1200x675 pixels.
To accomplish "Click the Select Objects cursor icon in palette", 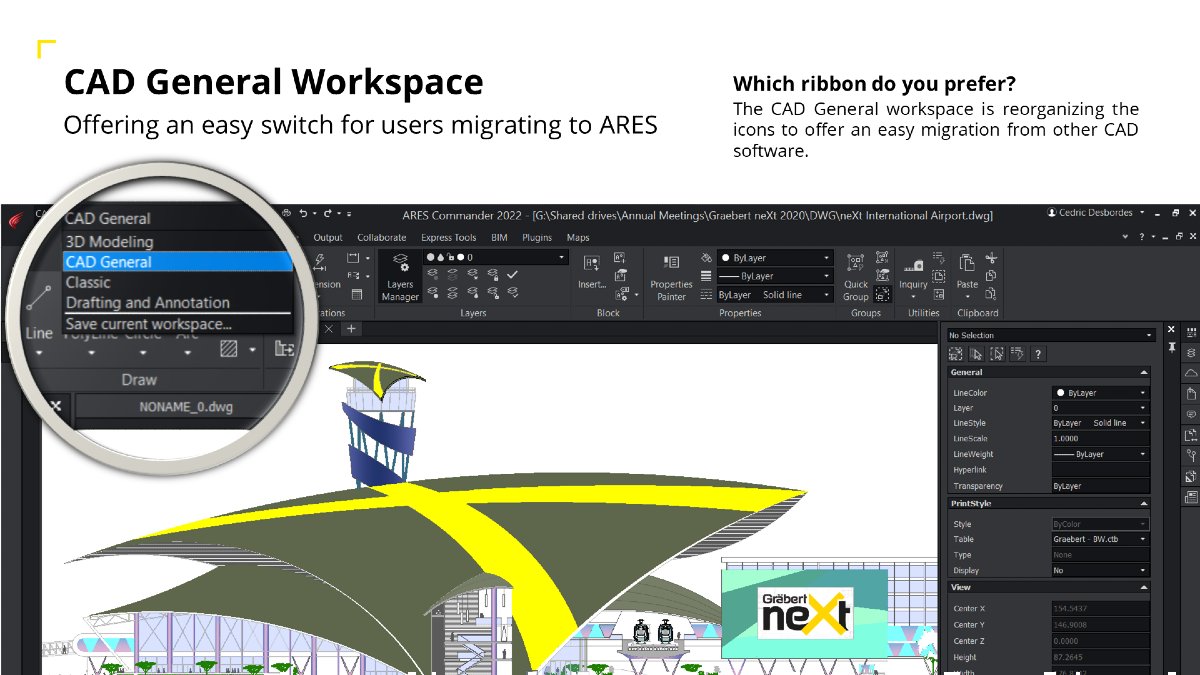I will pyautogui.click(x=976, y=354).
